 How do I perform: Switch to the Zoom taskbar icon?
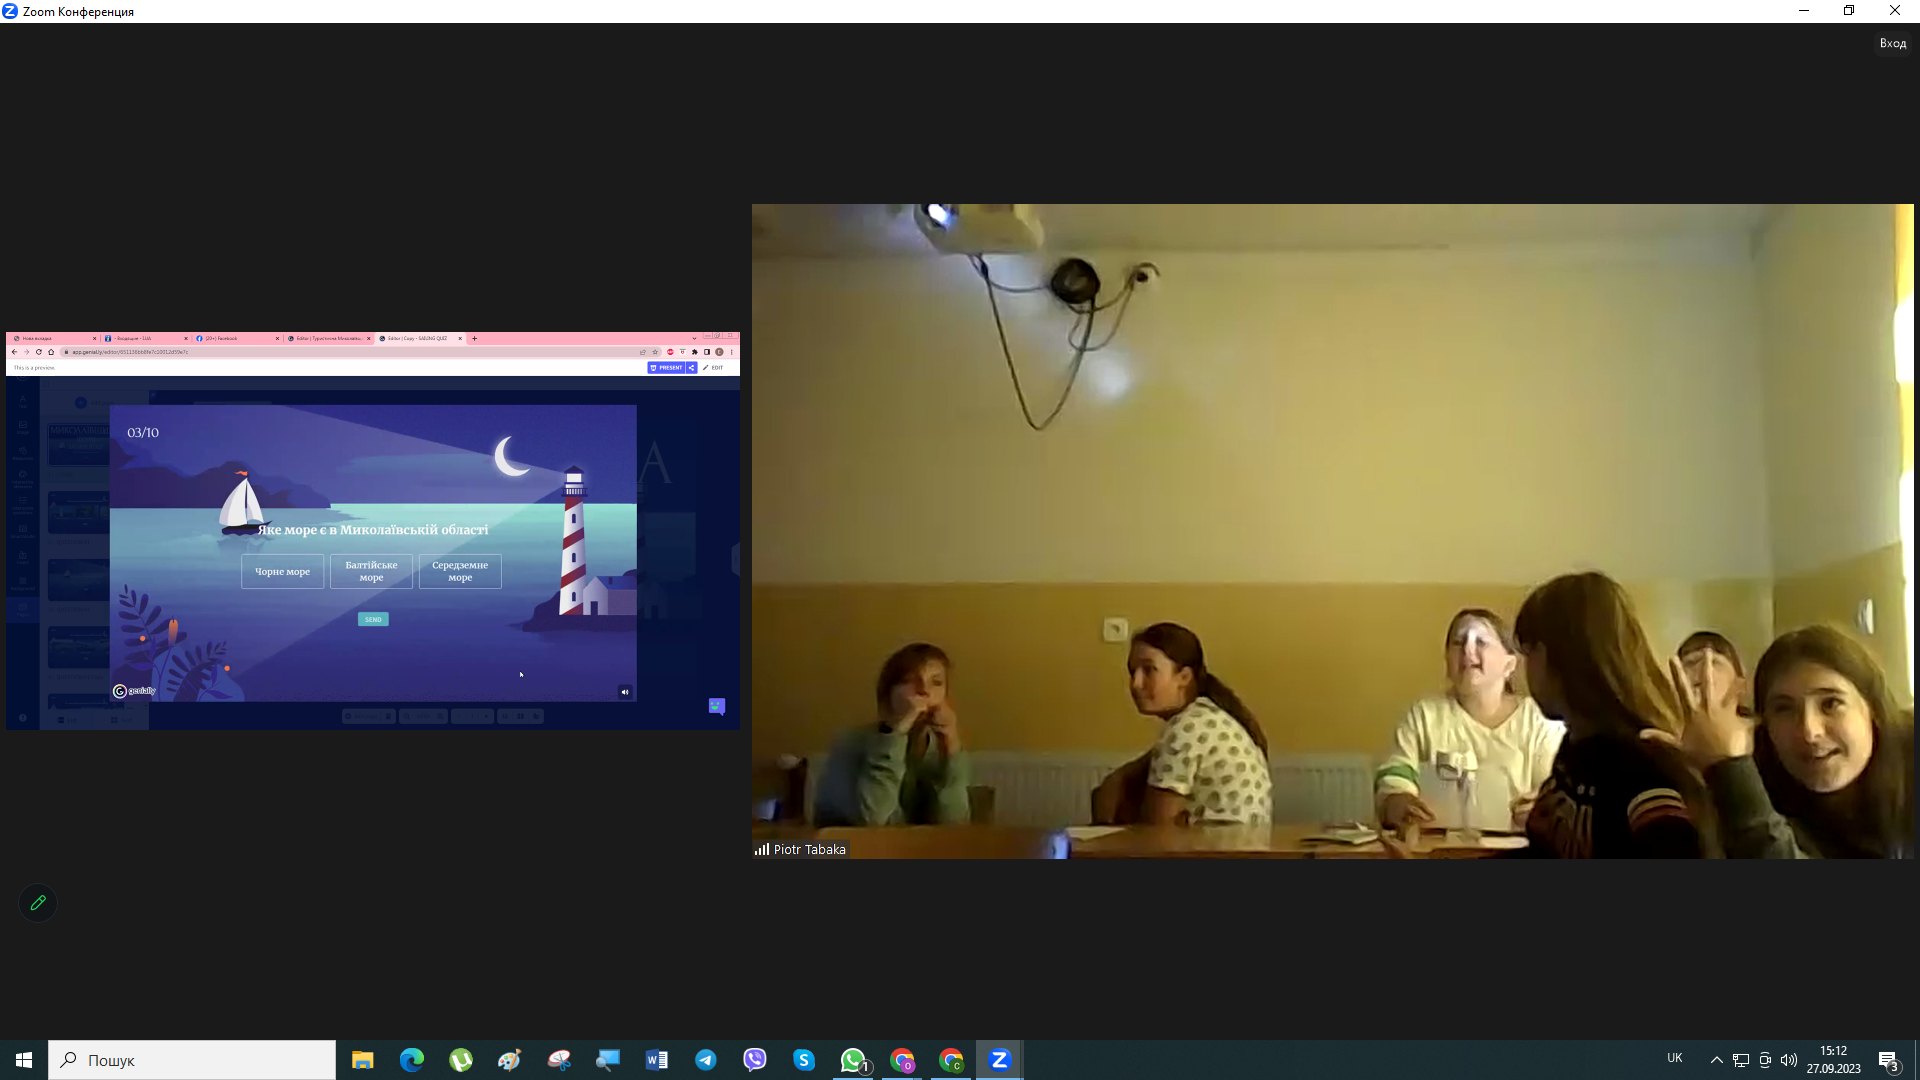point(999,1060)
